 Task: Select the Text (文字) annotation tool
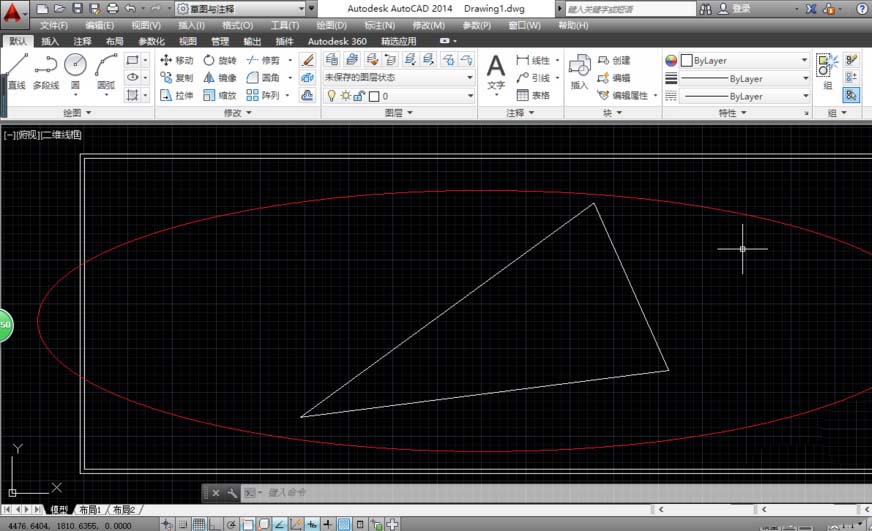496,72
